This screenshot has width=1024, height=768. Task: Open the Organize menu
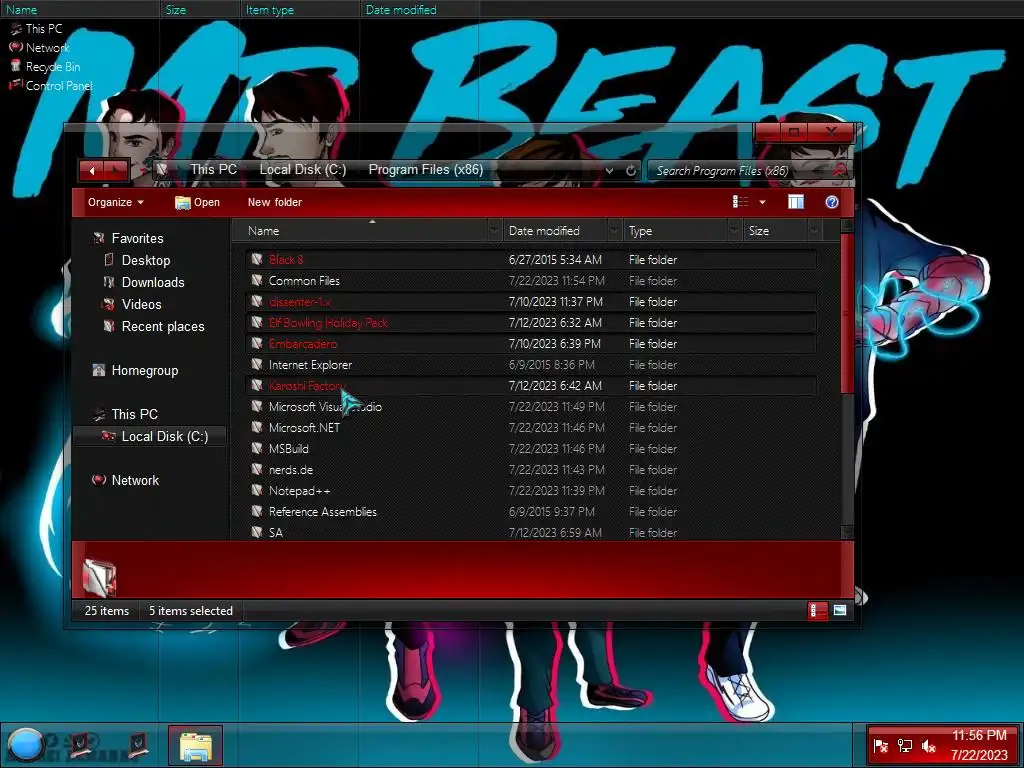(116, 202)
